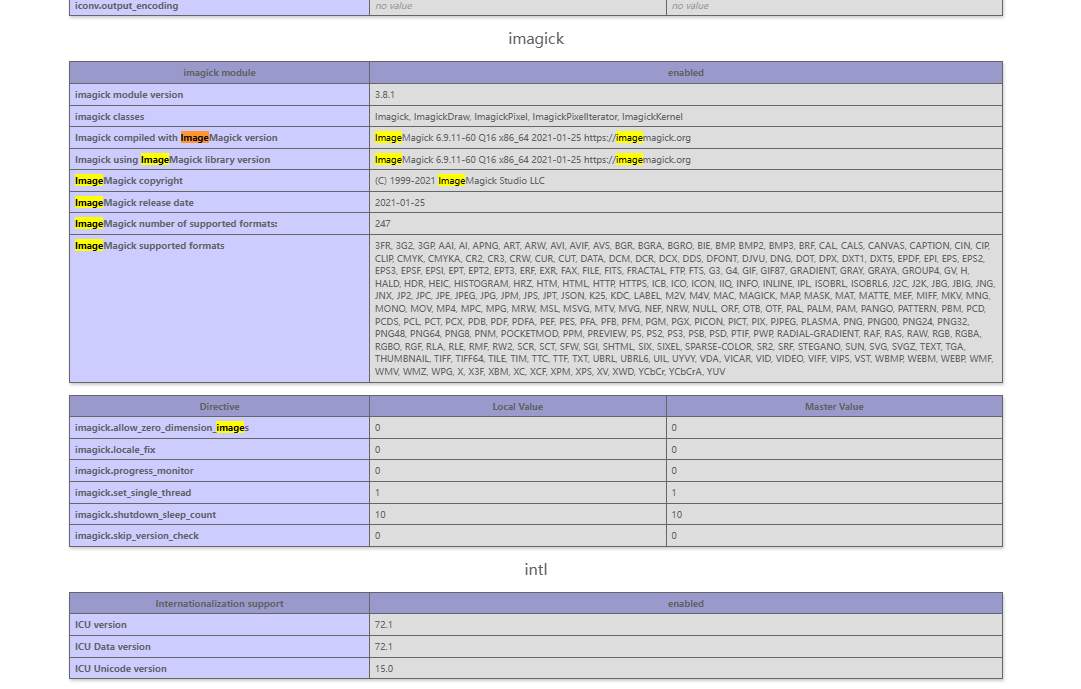
Task: Click local value '10' for imagick.shutdown_sleep_count
Action: point(380,515)
